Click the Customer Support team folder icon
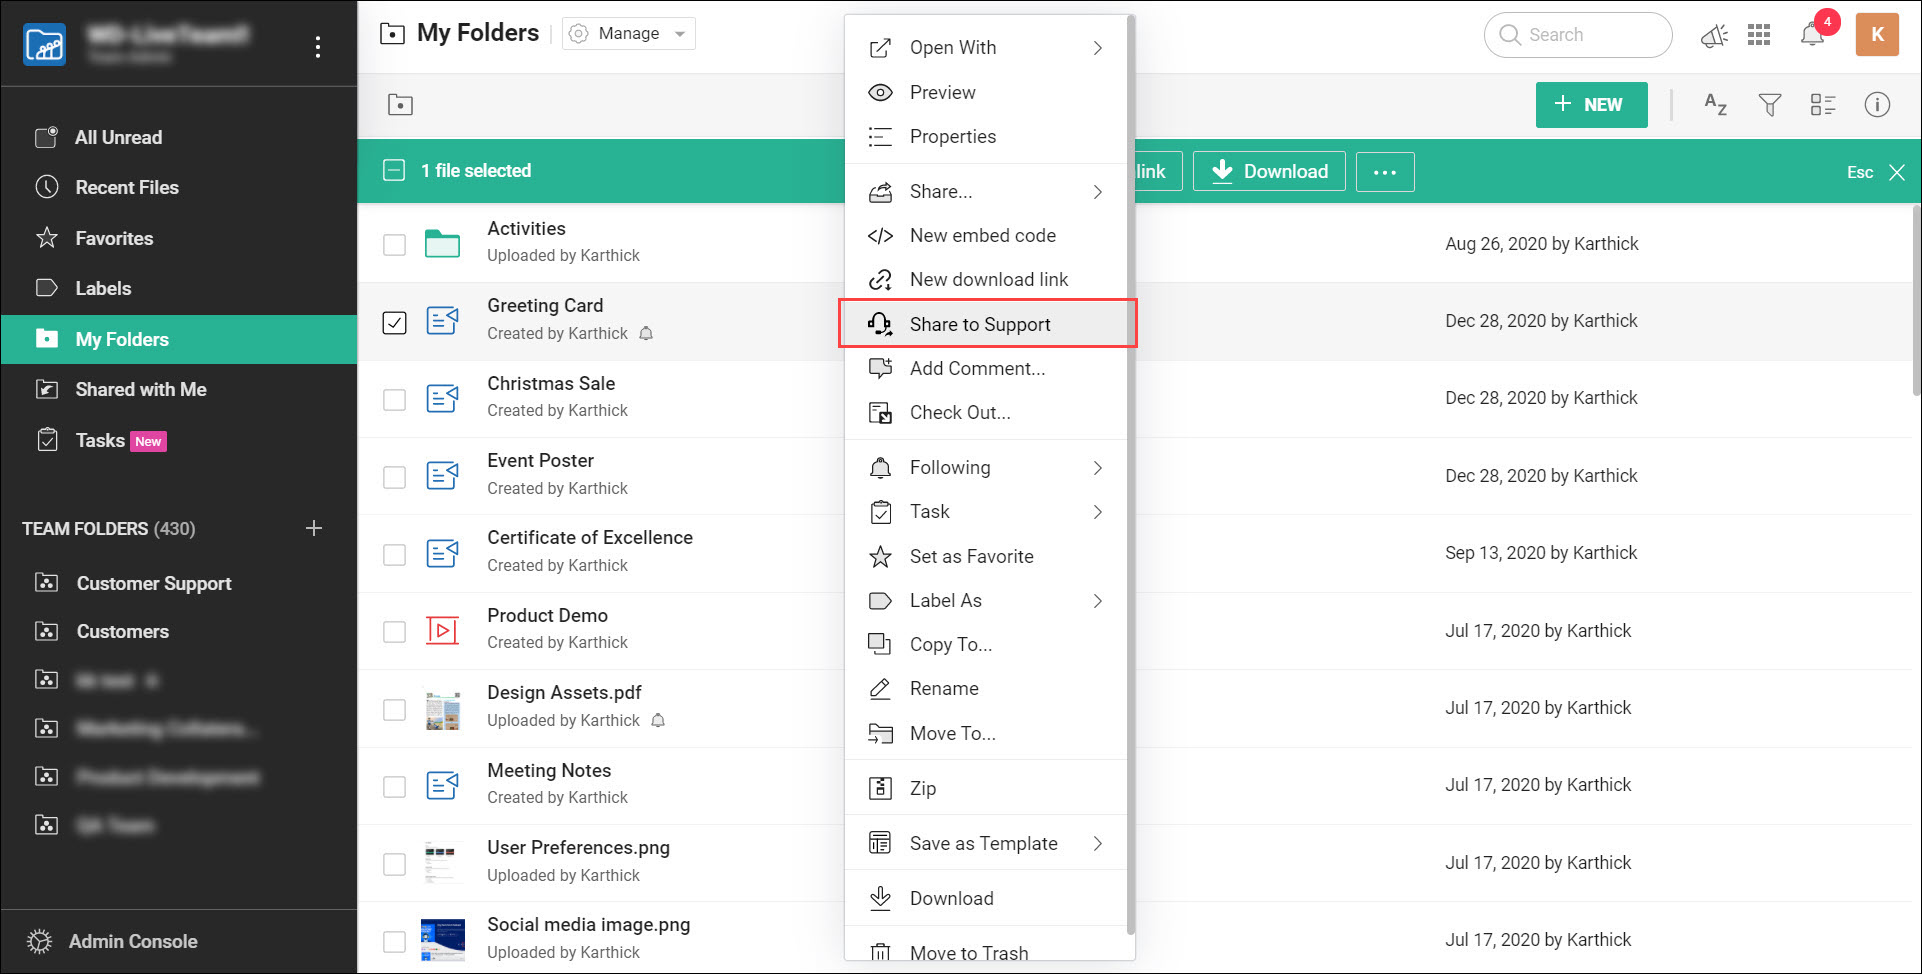Viewport: 1922px width, 974px height. (46, 583)
